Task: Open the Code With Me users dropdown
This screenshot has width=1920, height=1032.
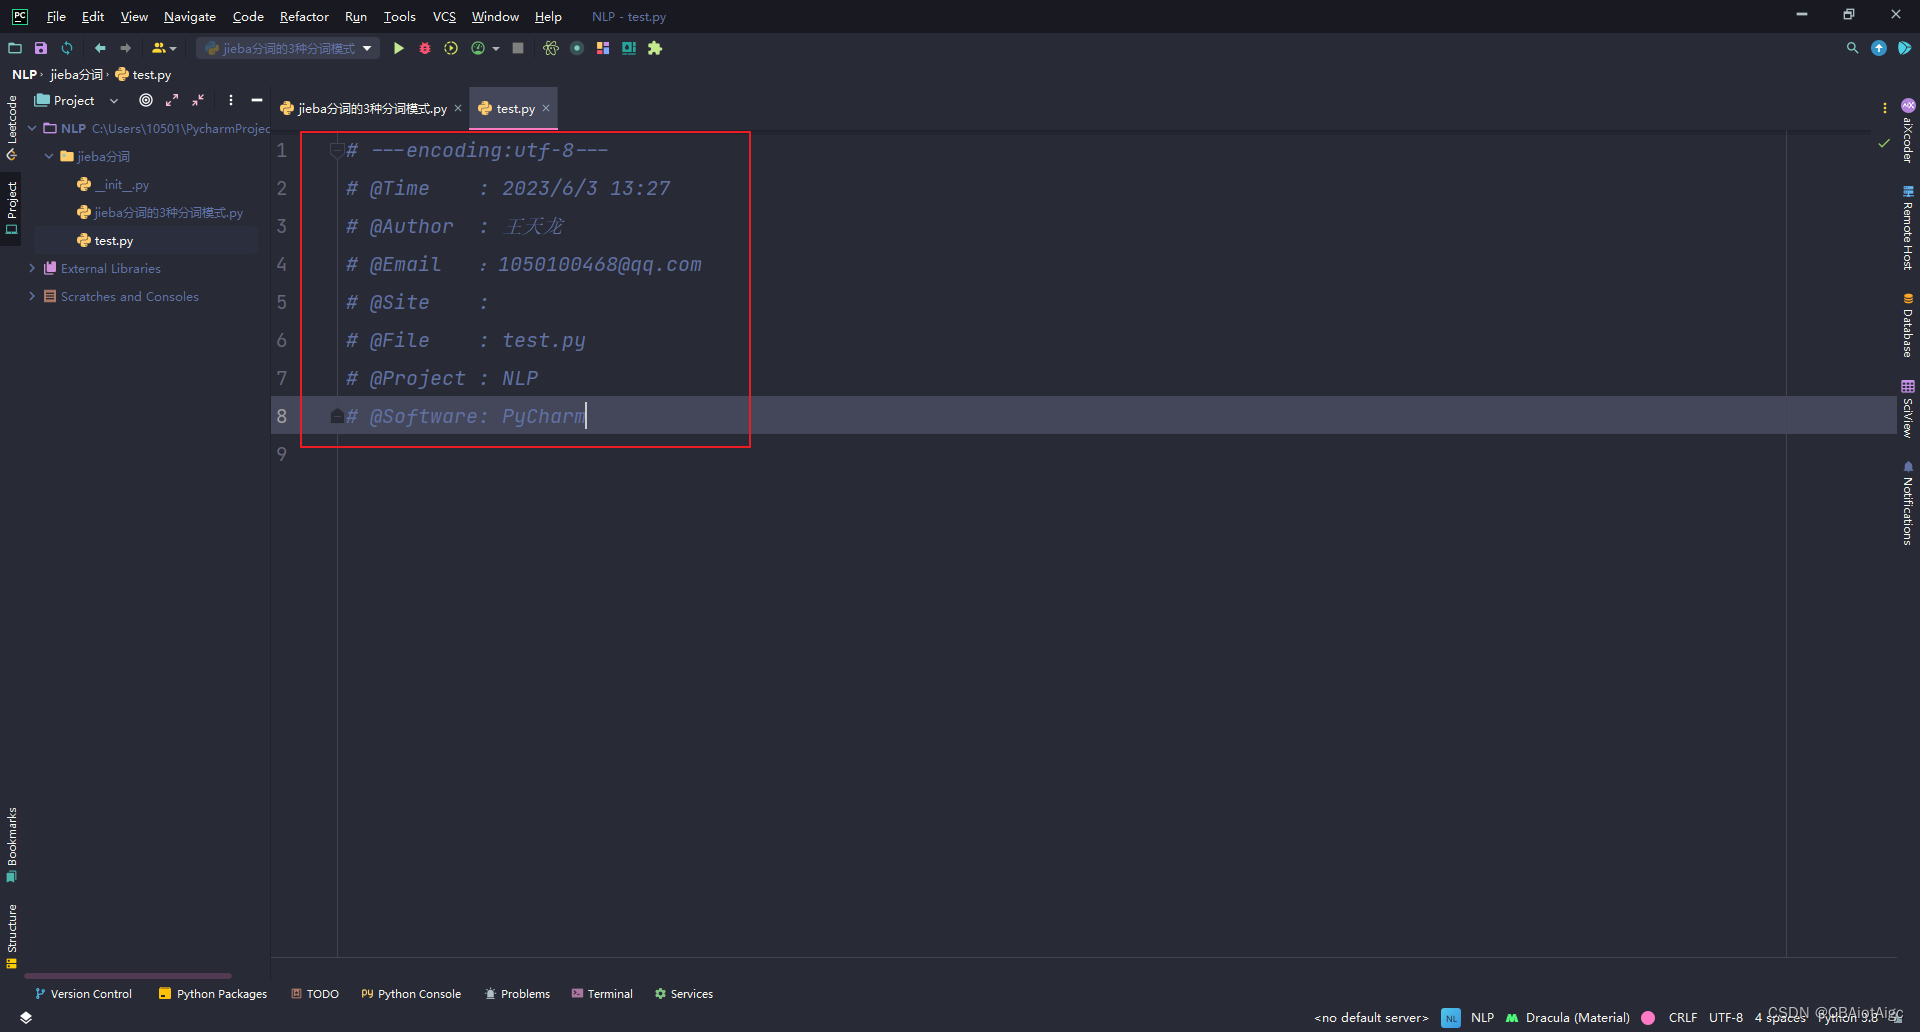Action: pyautogui.click(x=164, y=48)
